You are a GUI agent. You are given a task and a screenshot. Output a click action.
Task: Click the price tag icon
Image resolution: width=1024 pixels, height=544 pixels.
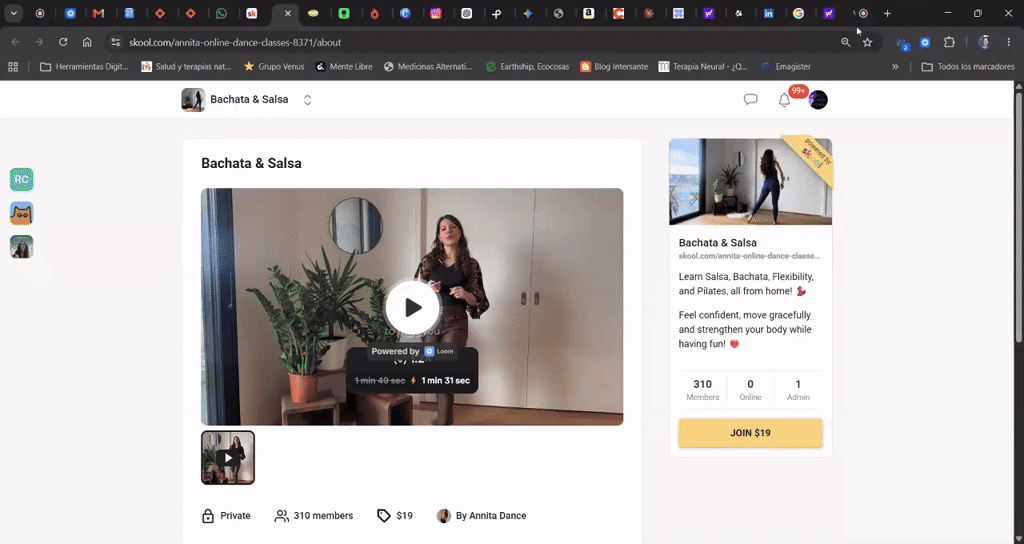click(x=383, y=516)
